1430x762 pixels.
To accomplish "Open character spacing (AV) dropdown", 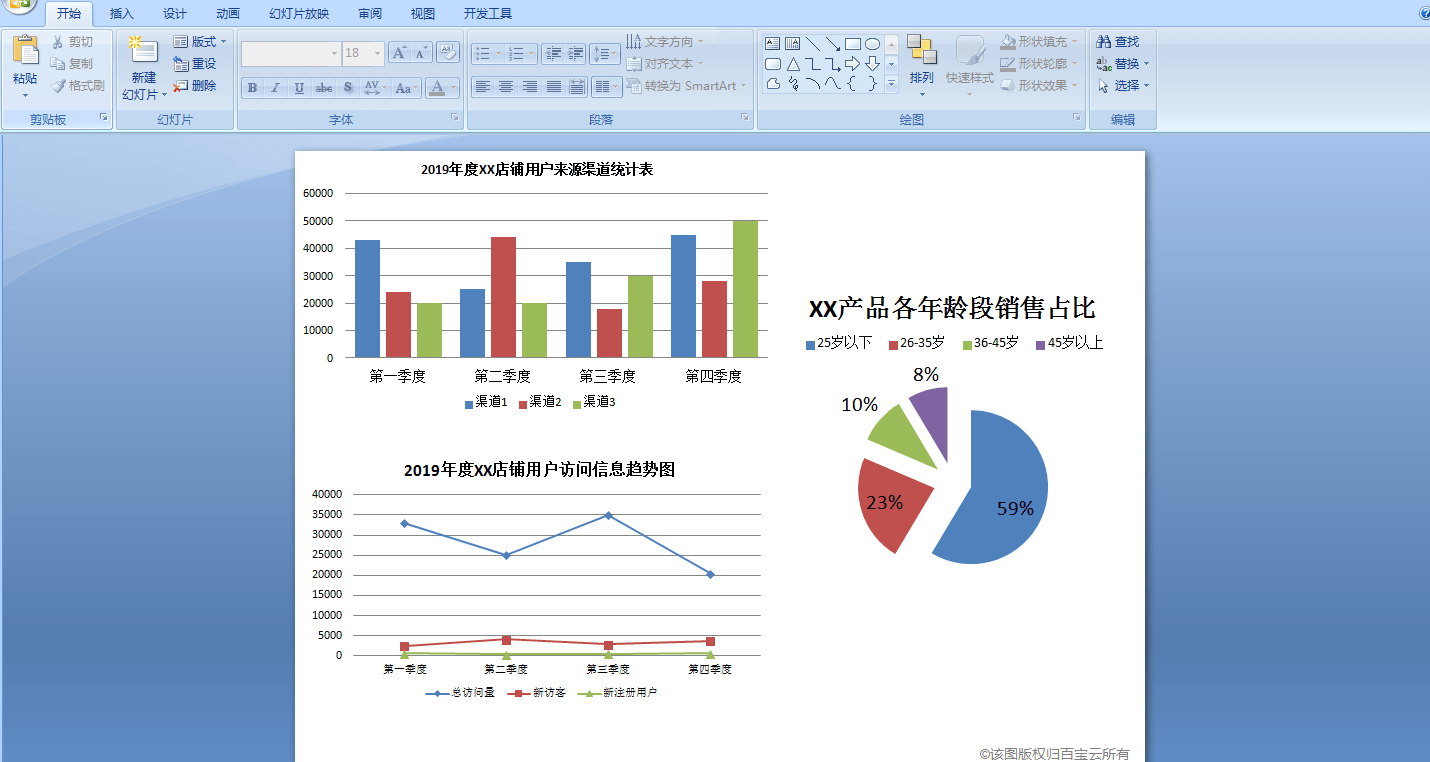I will pos(375,88).
